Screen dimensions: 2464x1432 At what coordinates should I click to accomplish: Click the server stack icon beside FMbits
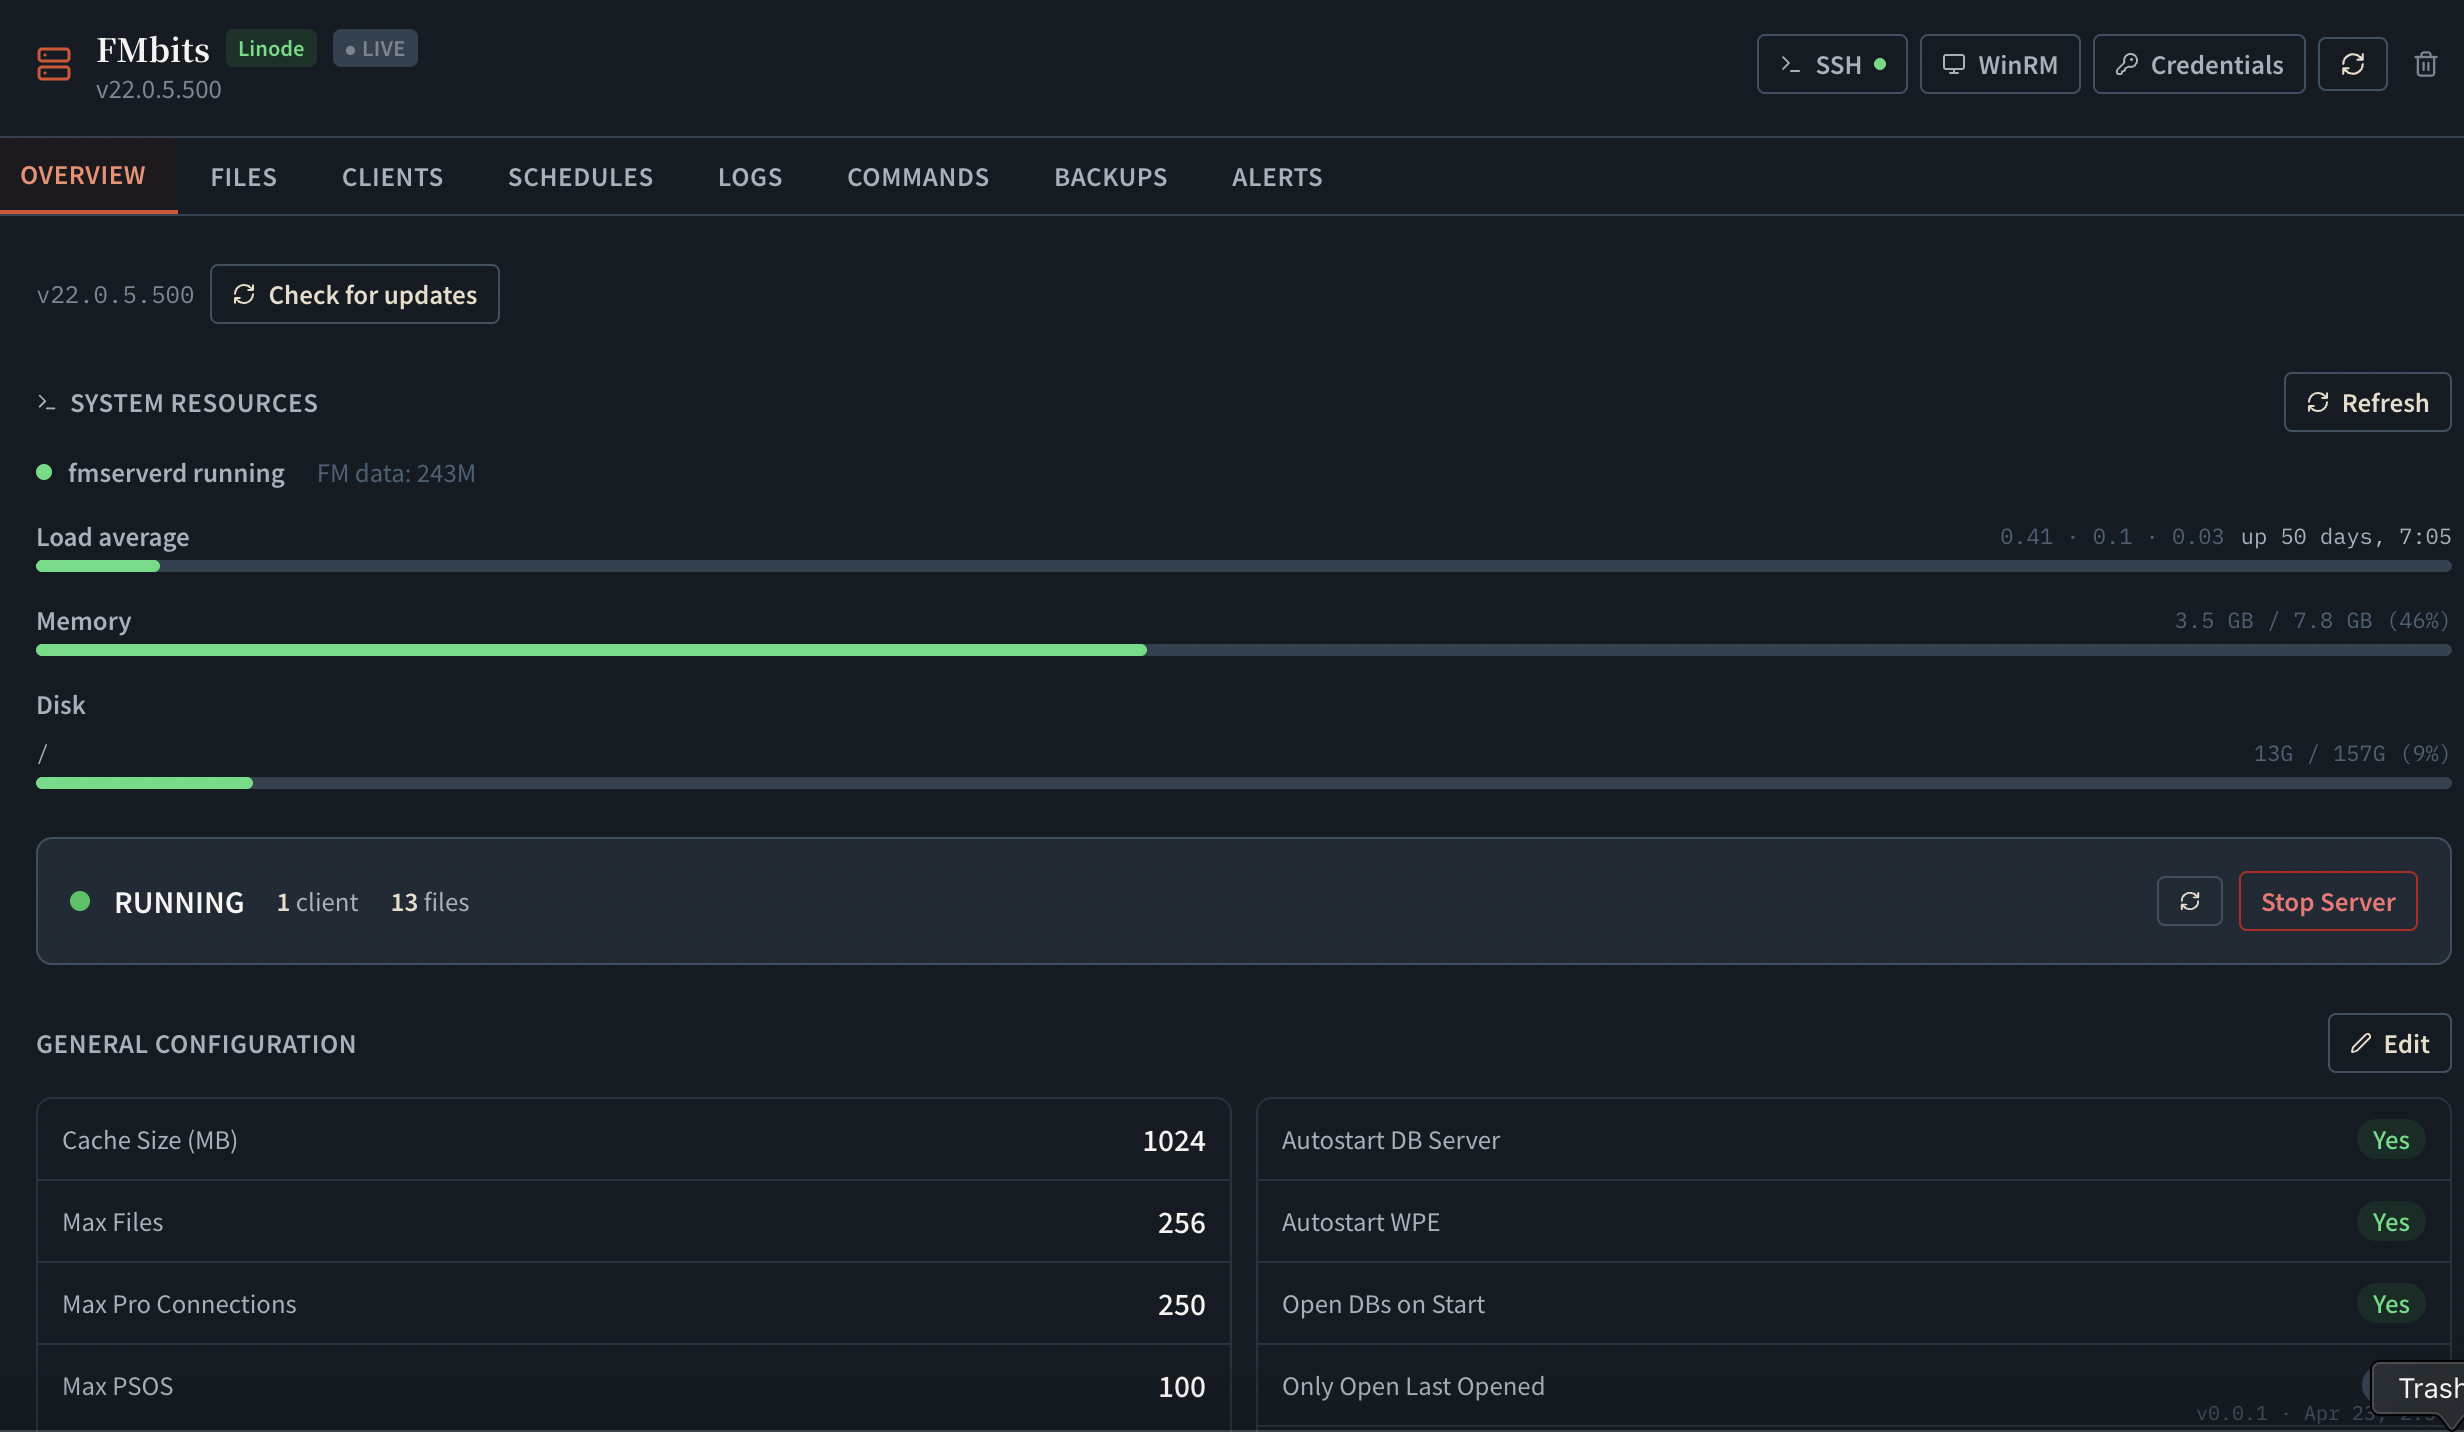tap(54, 65)
